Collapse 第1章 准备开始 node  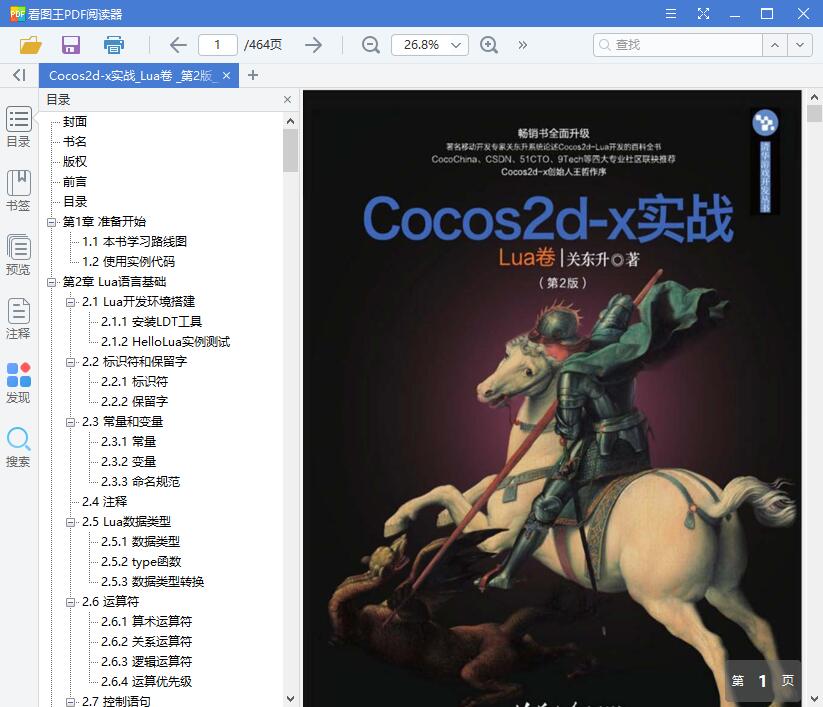pyautogui.click(x=51, y=222)
